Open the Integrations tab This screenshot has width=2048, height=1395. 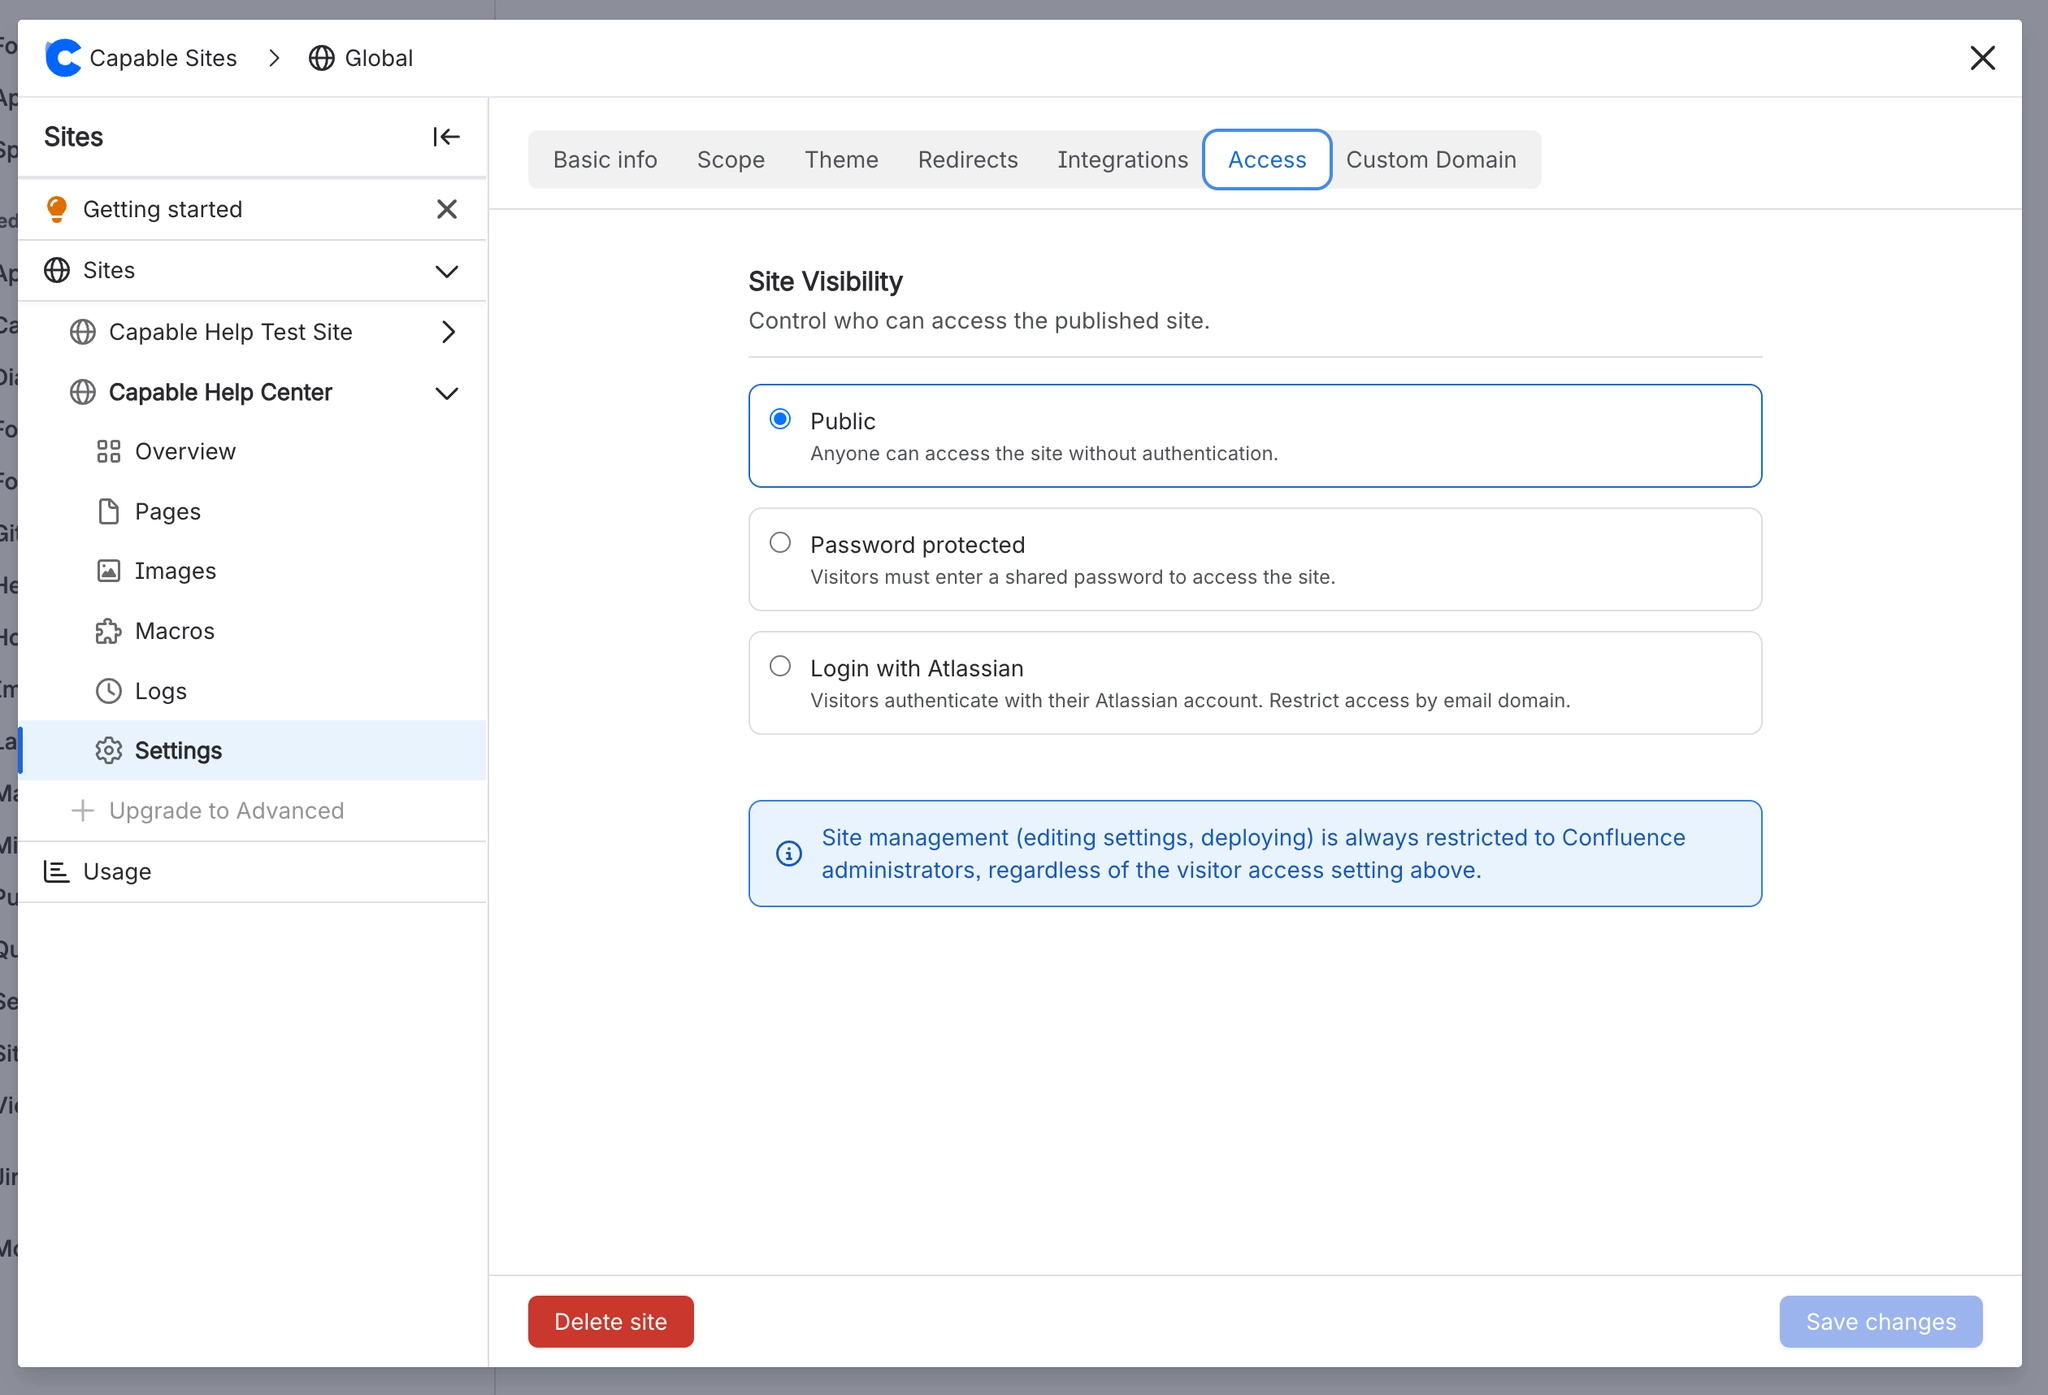[1123, 160]
